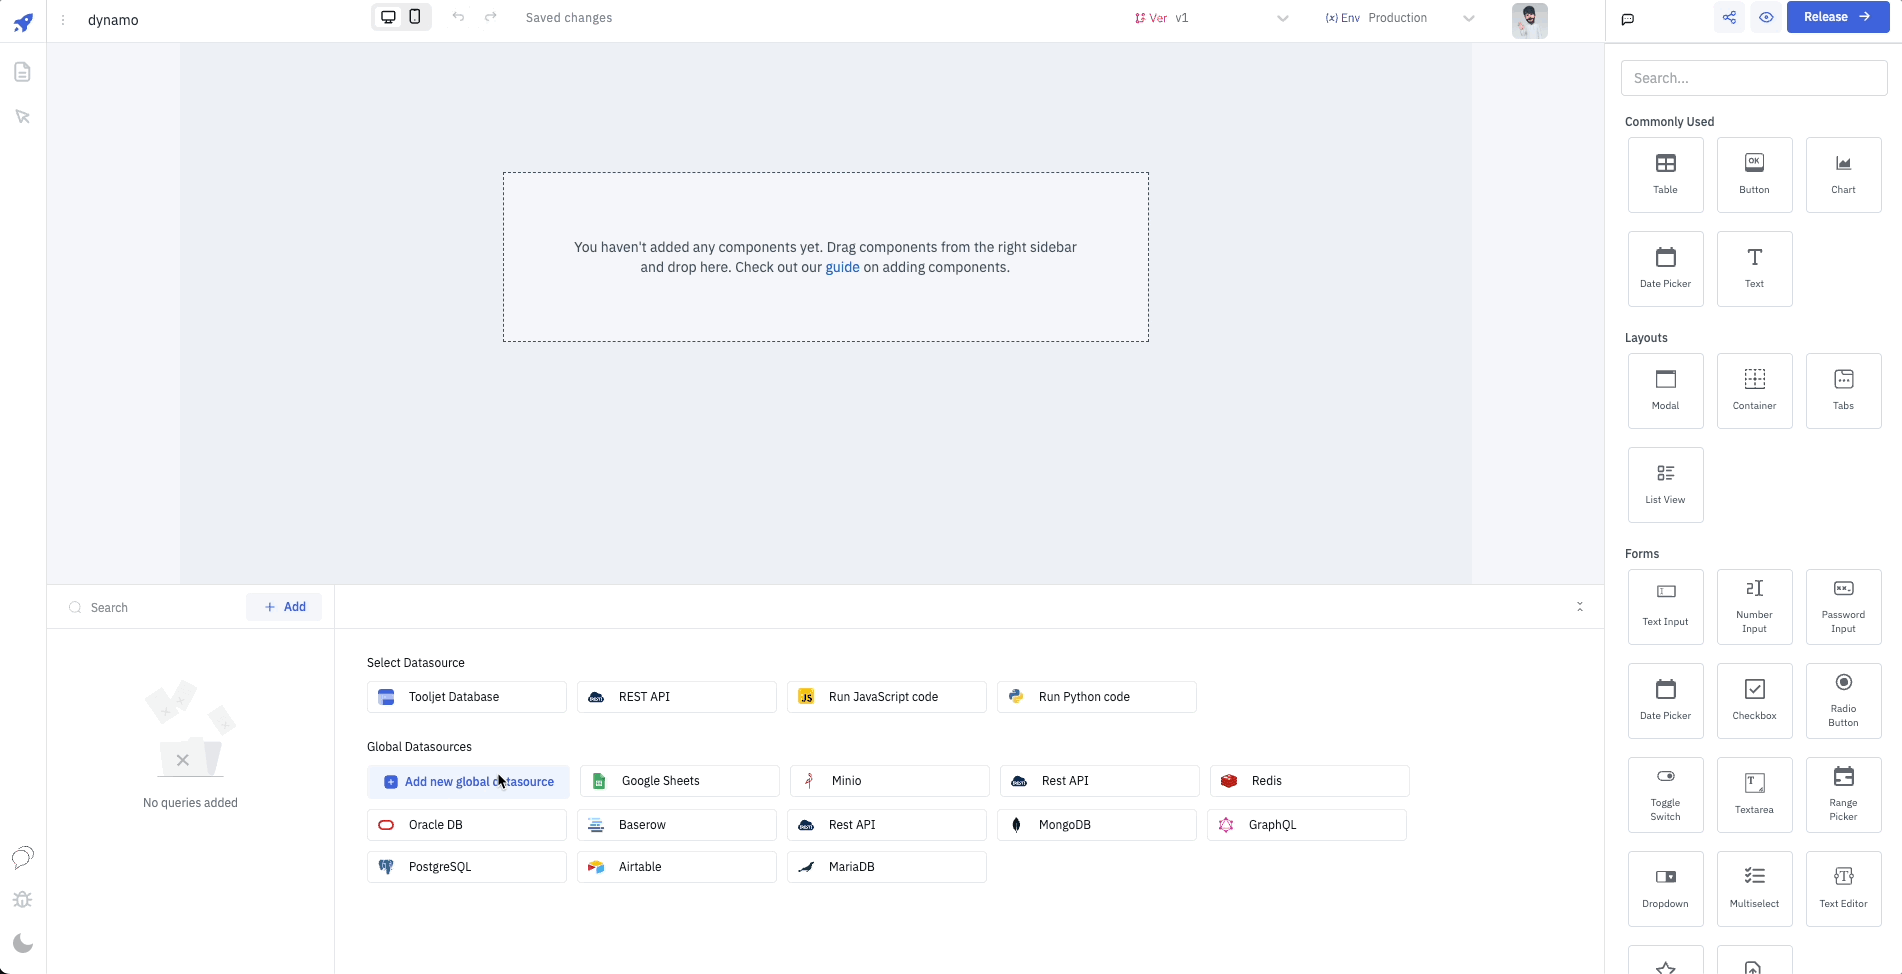Open the guide link on canvas
The image size is (1902, 974).
pyautogui.click(x=842, y=267)
